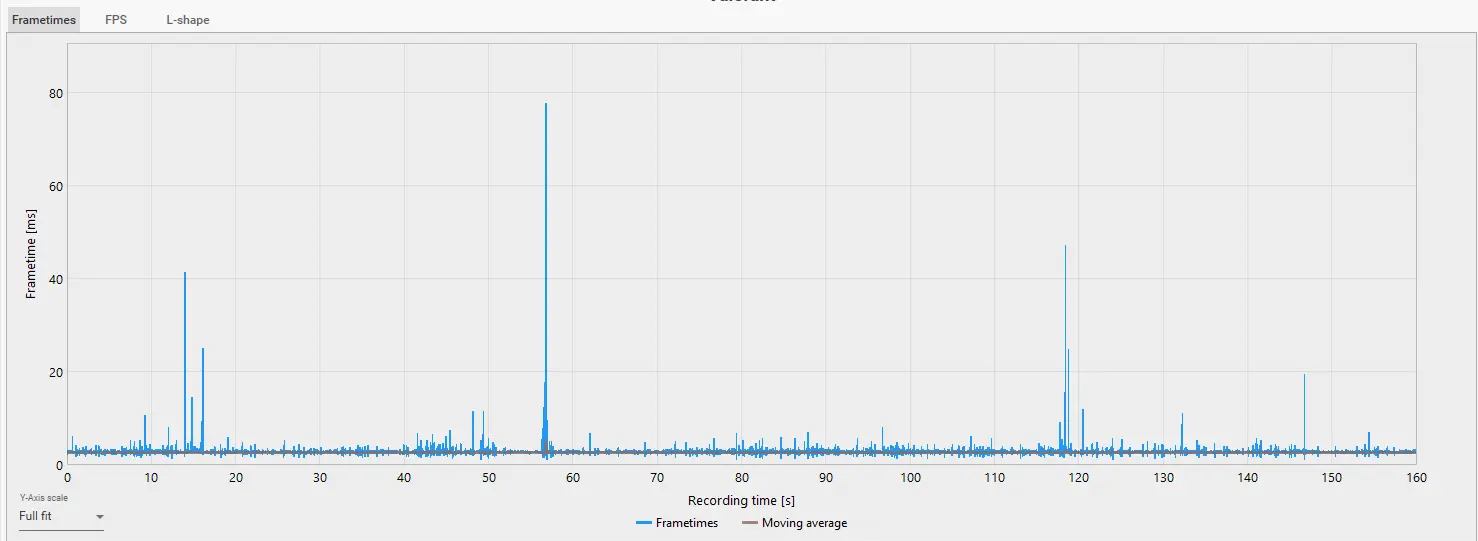Screen dimensions: 1478x541
Task: Click the "160" label on the X axis
Action: (1415, 478)
